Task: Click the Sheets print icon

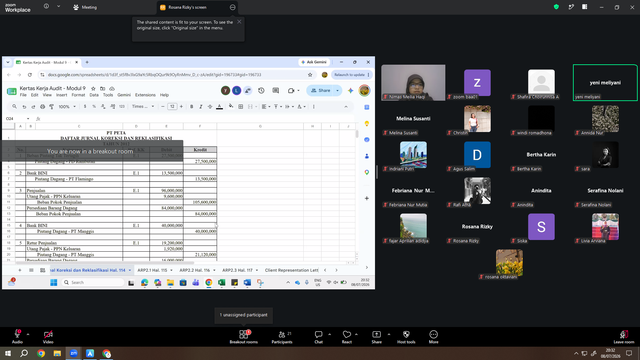Action: (42, 107)
